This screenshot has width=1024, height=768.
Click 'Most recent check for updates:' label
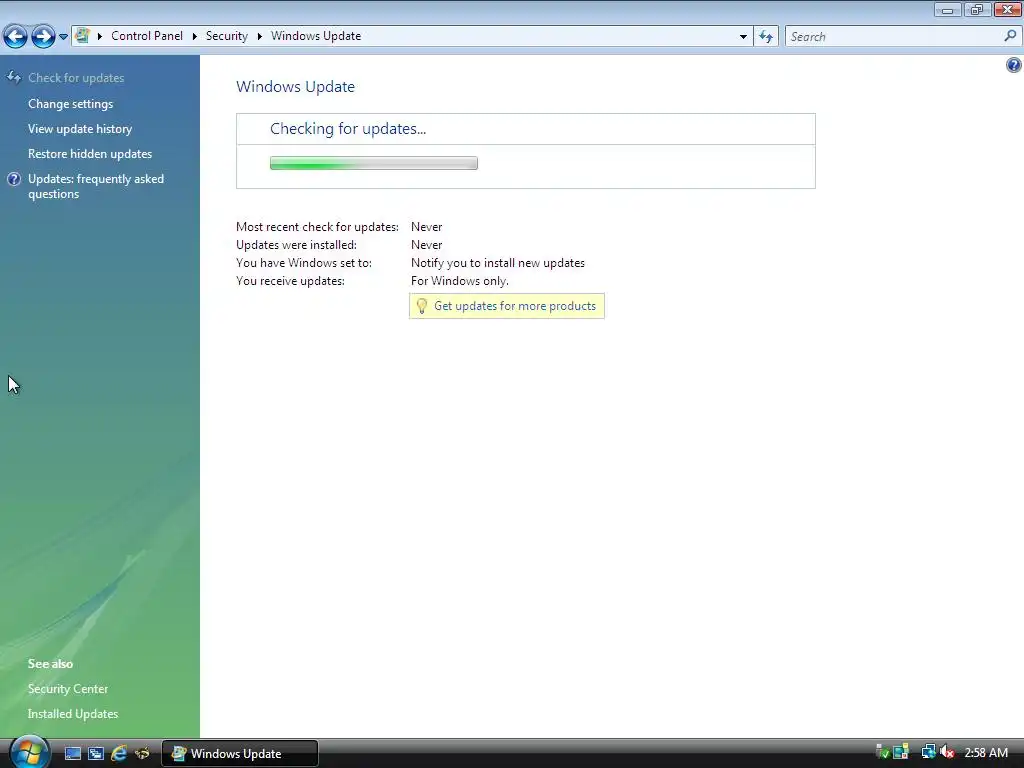(317, 227)
